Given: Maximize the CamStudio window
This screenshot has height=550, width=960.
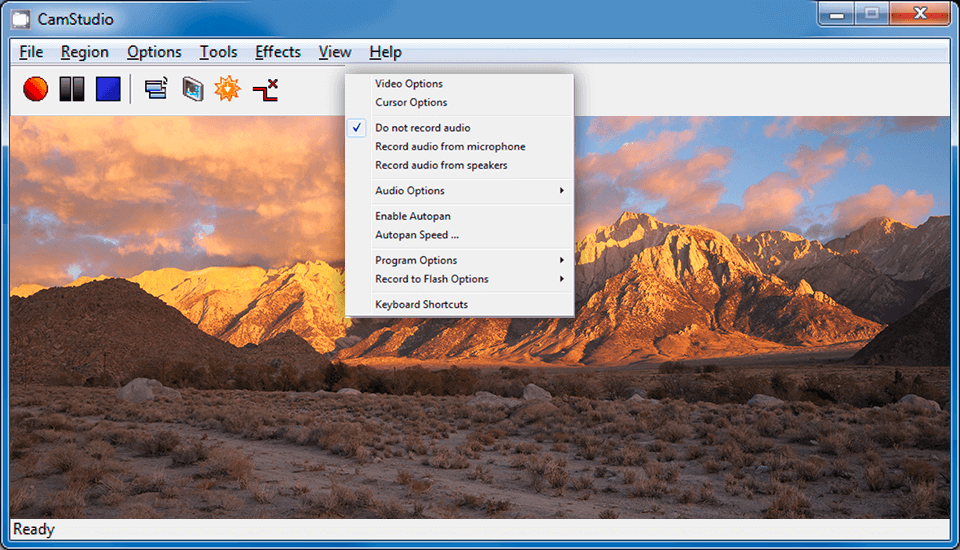Looking at the screenshot, I should [872, 13].
